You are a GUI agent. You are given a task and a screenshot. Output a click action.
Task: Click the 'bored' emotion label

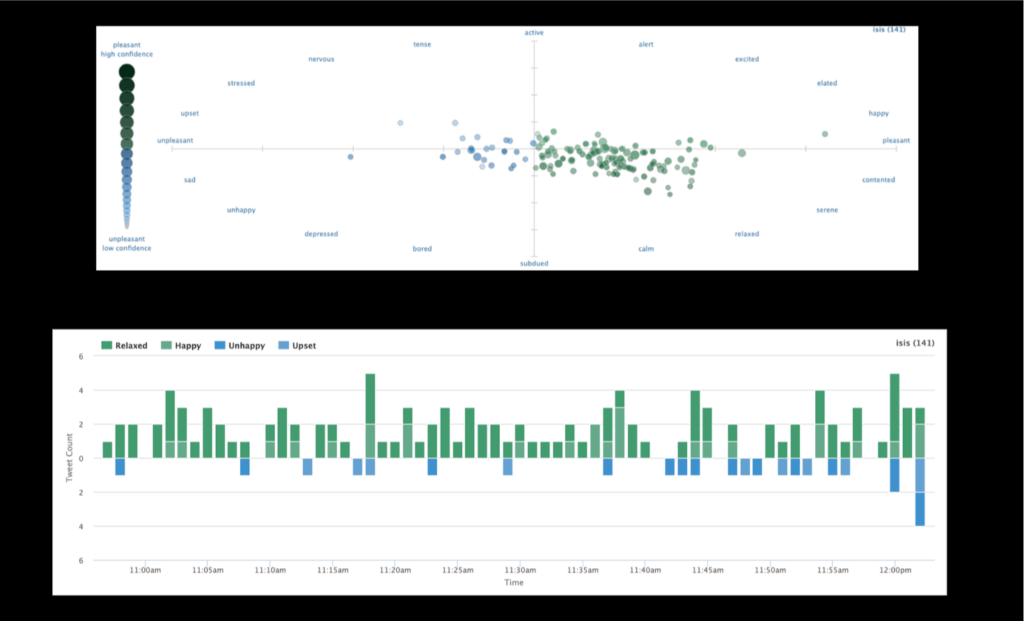tap(422, 249)
